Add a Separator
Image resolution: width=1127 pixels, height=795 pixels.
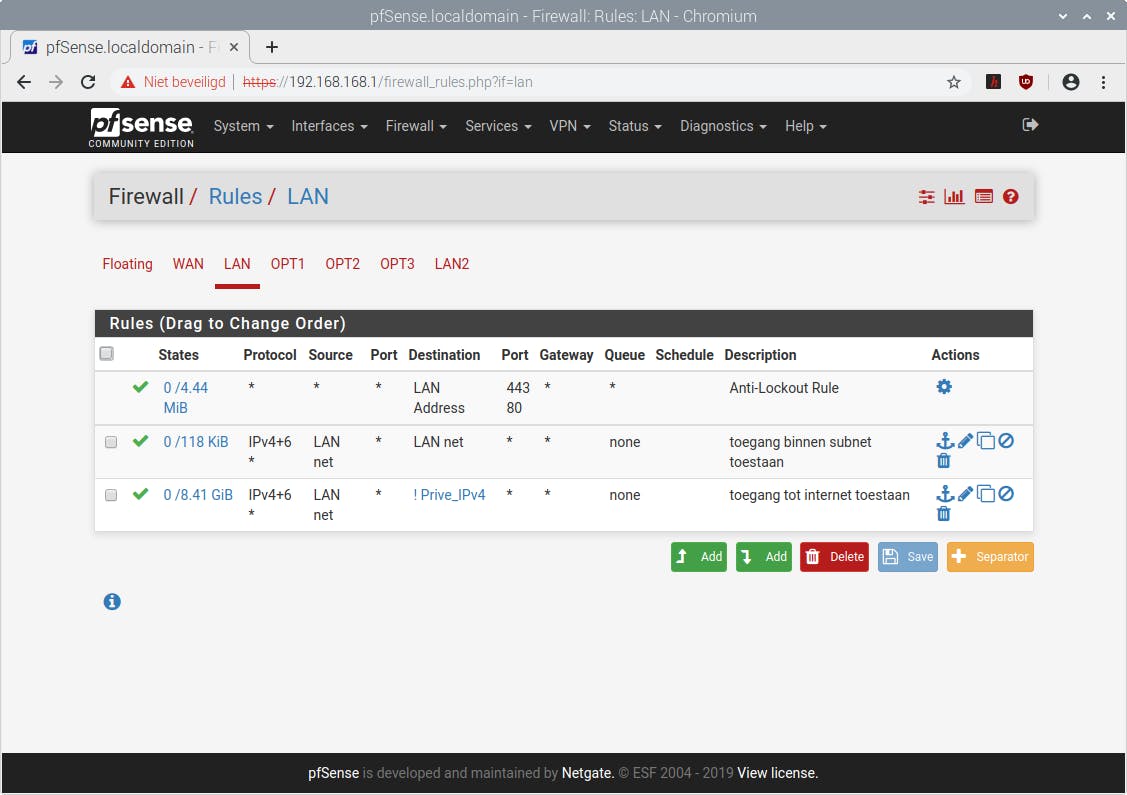(x=990, y=557)
